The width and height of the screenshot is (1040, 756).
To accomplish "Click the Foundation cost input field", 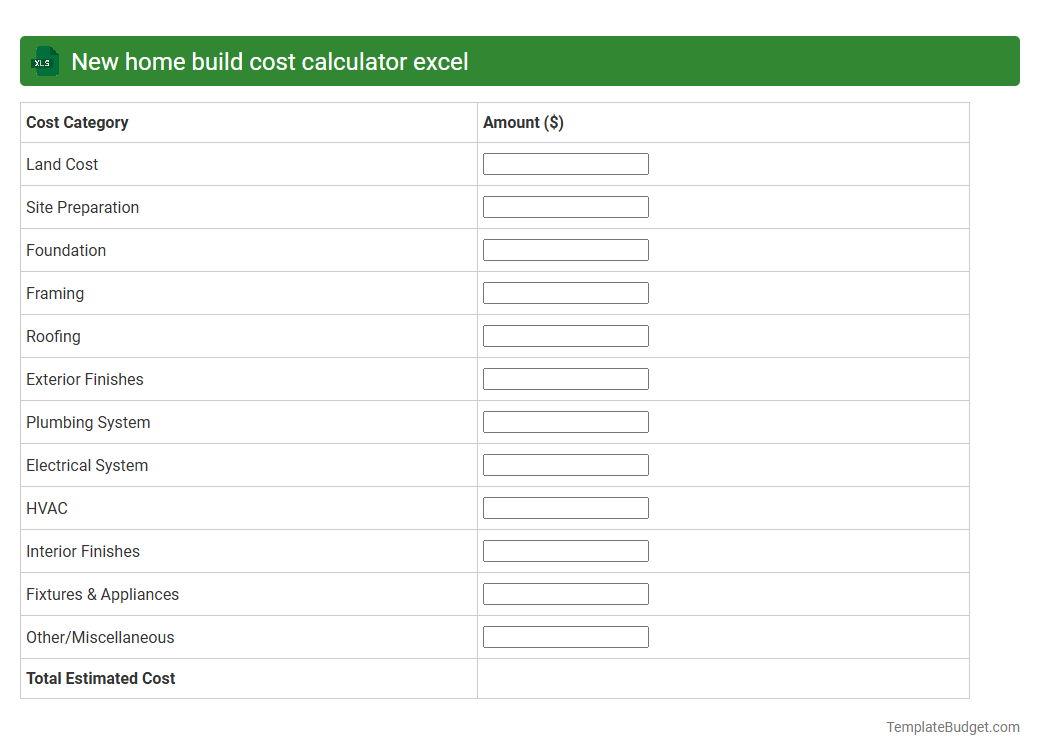I will pyautogui.click(x=565, y=249).
